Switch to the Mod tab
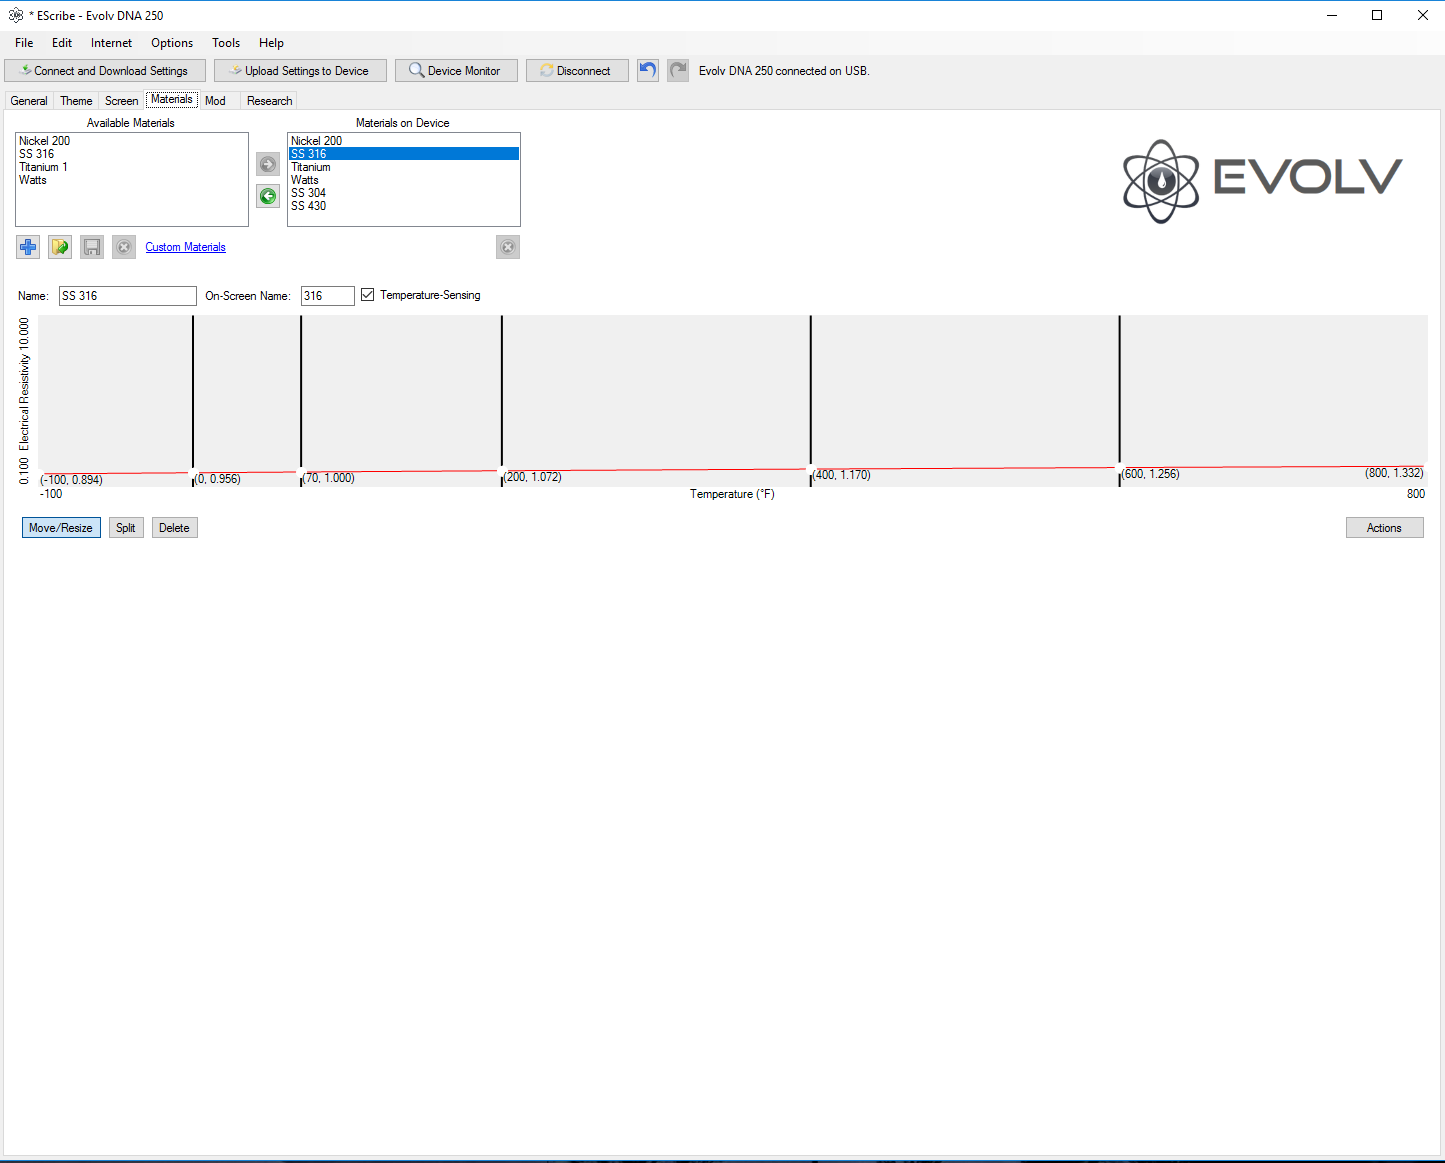The width and height of the screenshot is (1445, 1163). click(215, 101)
